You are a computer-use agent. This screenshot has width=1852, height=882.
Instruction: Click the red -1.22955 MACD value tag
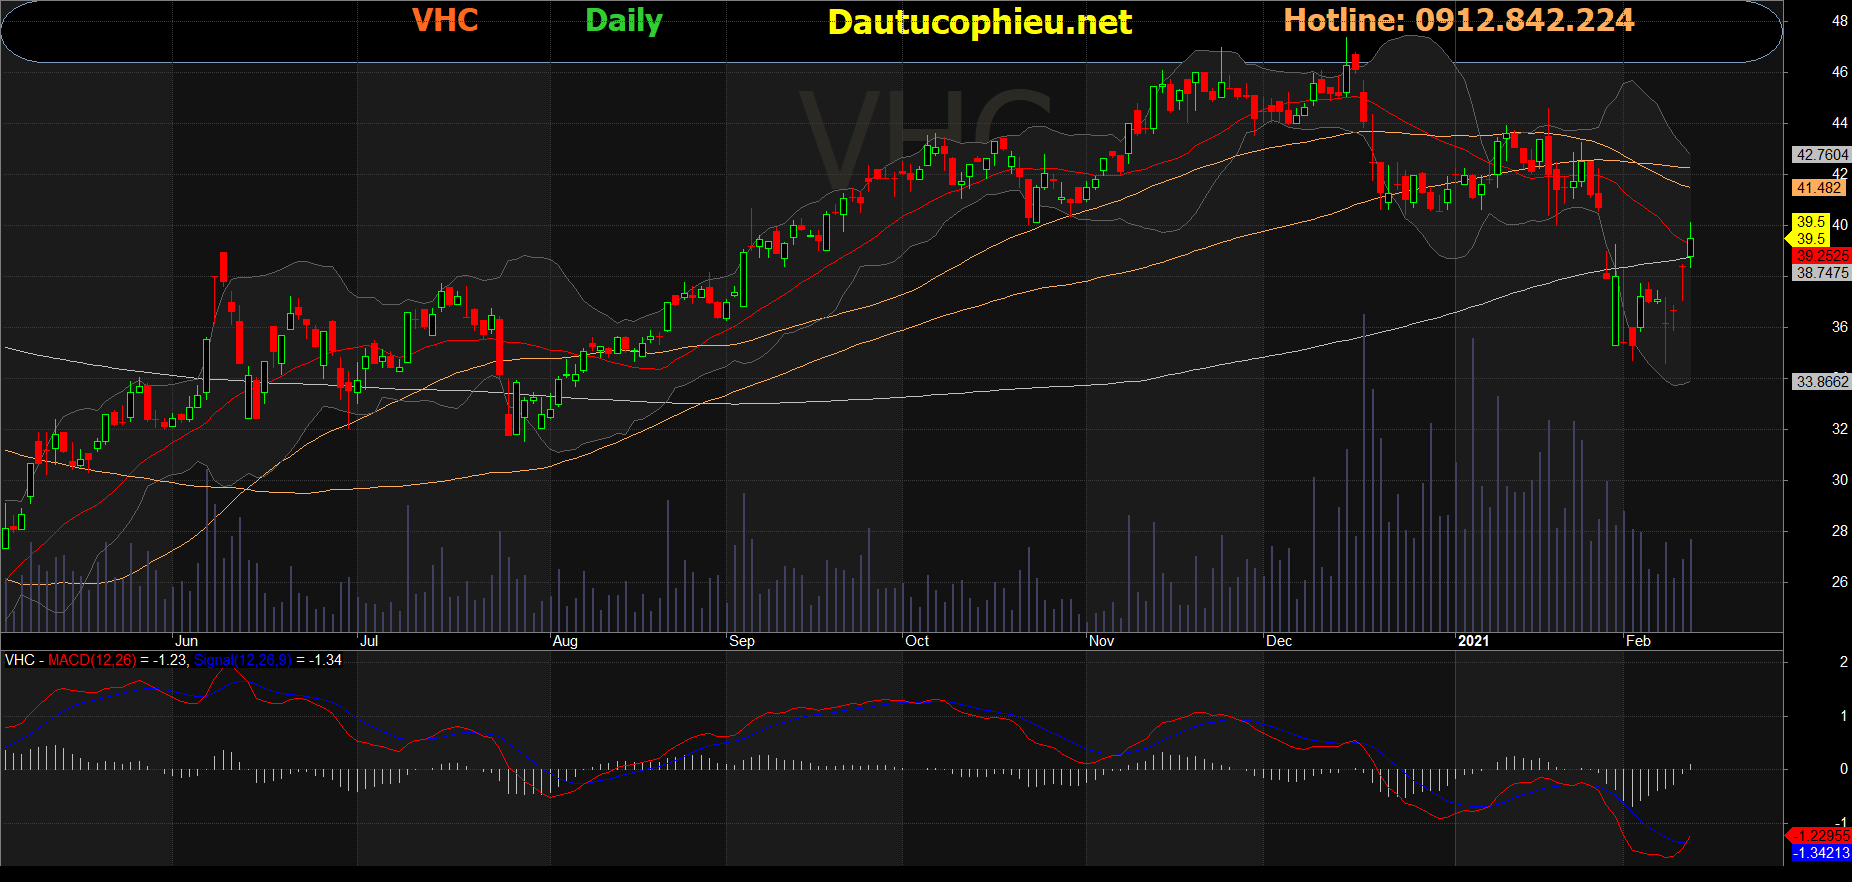click(1820, 836)
